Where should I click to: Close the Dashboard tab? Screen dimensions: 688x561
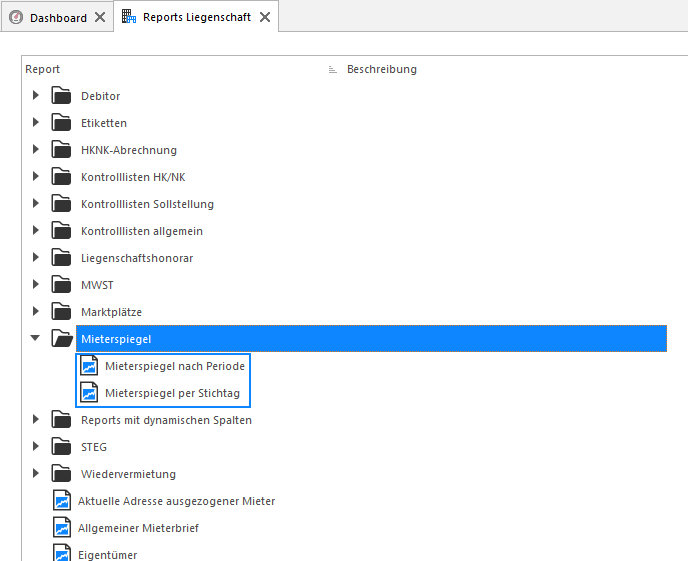tap(100, 18)
